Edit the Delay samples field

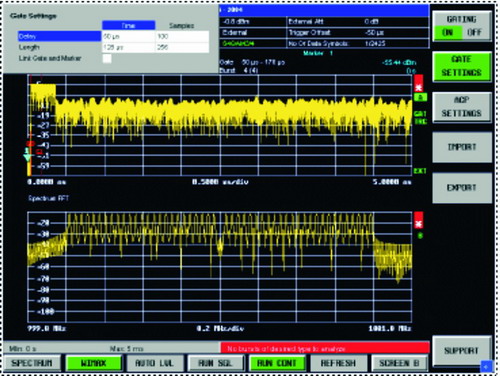pyautogui.click(x=182, y=36)
